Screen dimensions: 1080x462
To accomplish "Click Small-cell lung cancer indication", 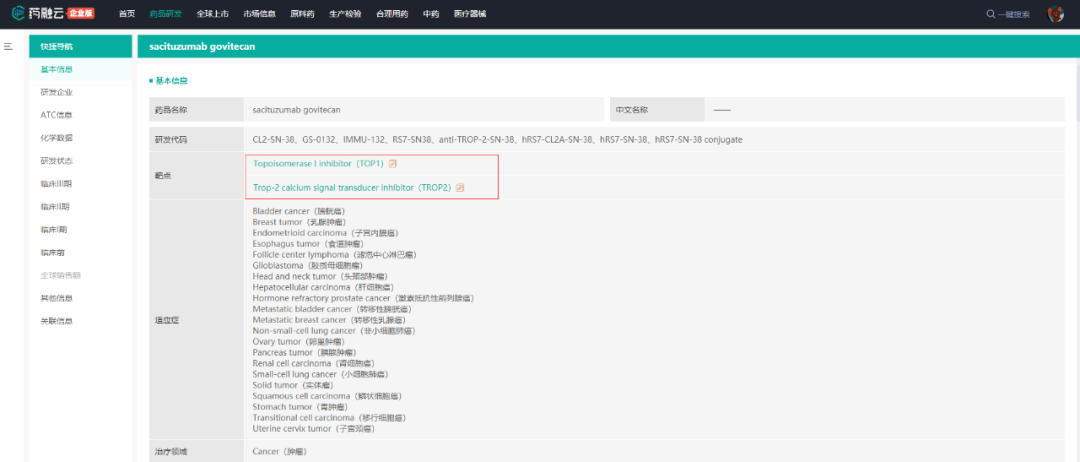I will [320, 375].
